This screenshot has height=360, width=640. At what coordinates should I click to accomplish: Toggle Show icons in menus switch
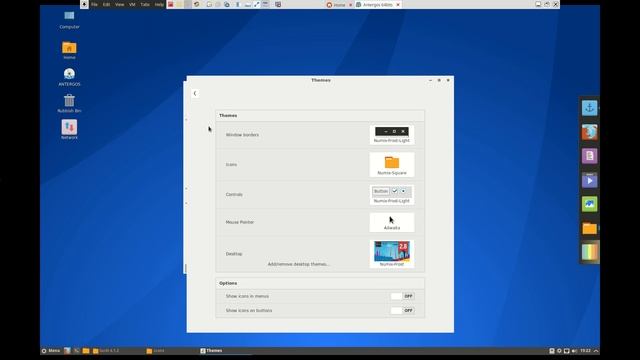(402, 296)
